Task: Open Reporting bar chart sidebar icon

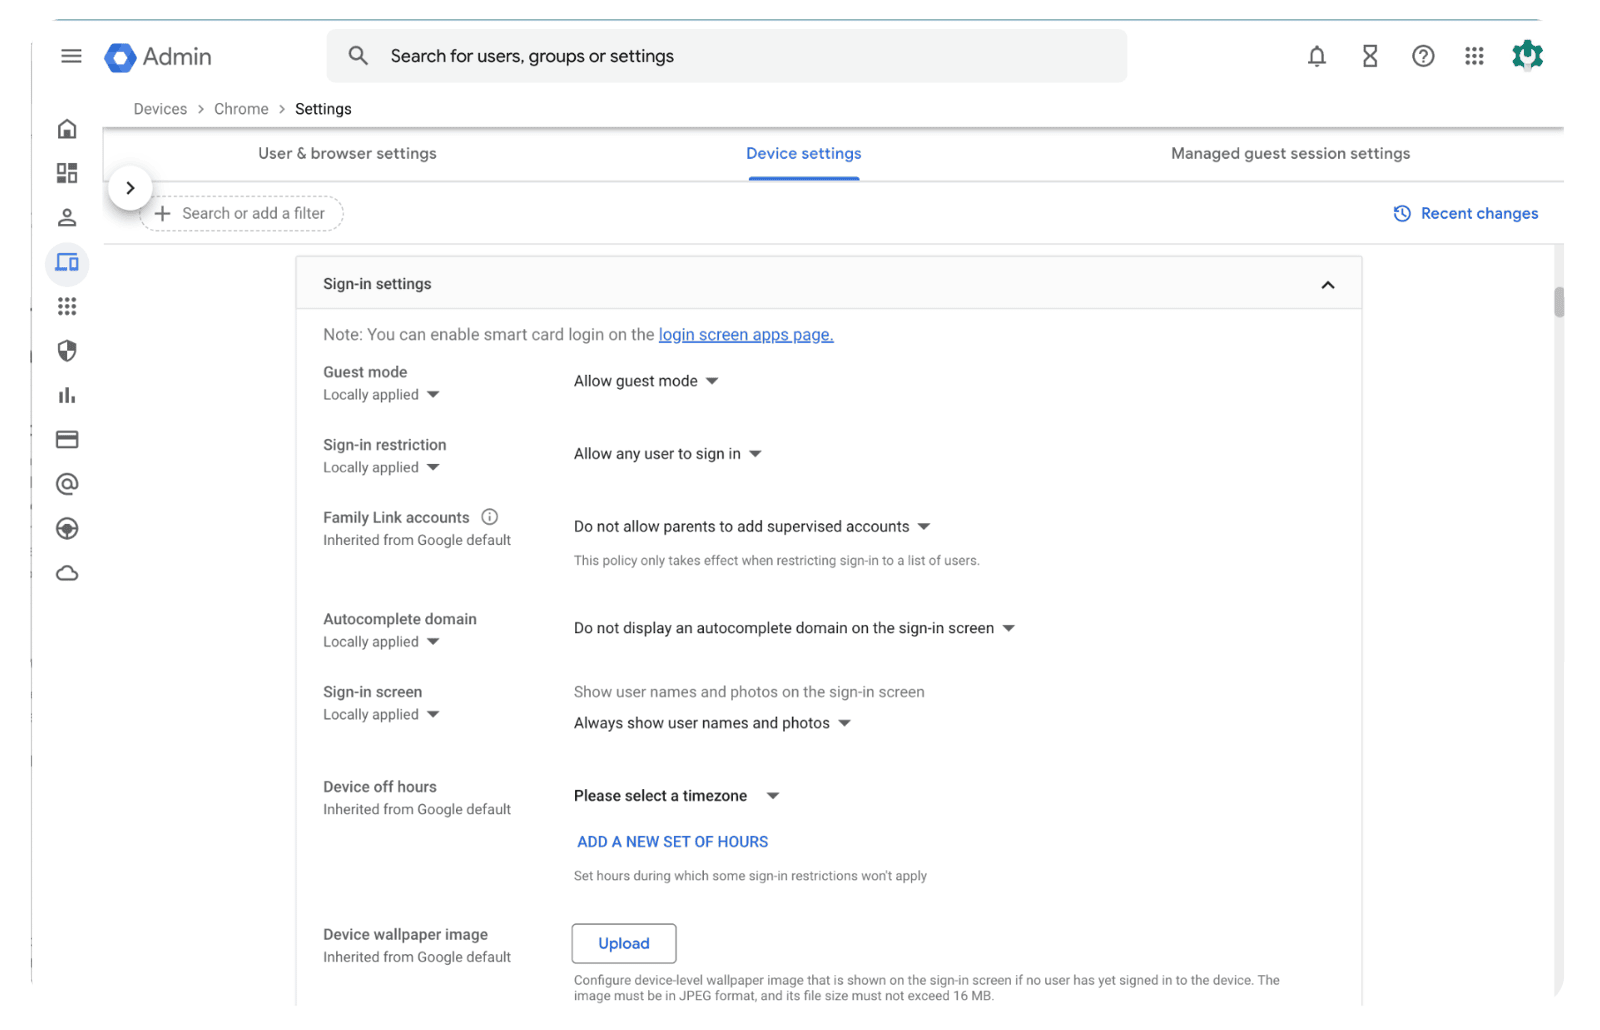Action: click(67, 395)
